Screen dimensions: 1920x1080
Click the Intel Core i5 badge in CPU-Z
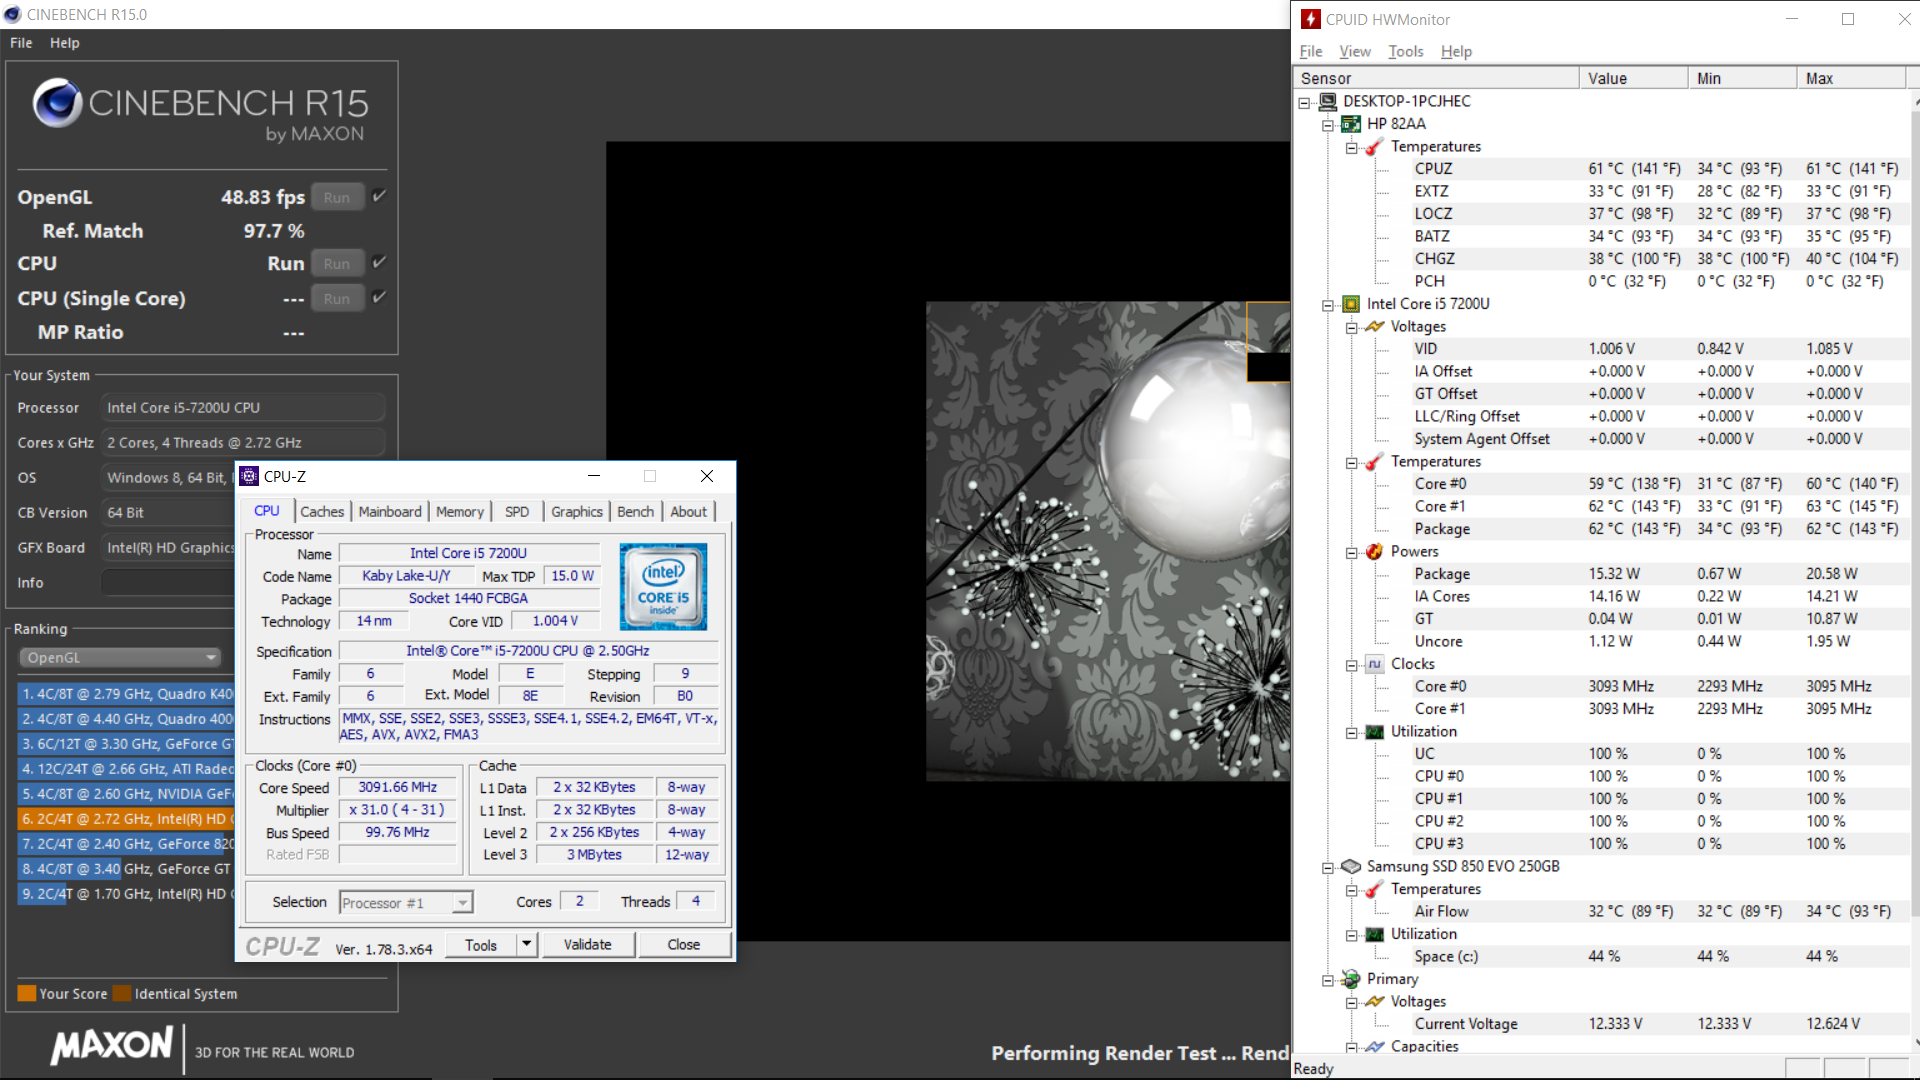click(663, 586)
